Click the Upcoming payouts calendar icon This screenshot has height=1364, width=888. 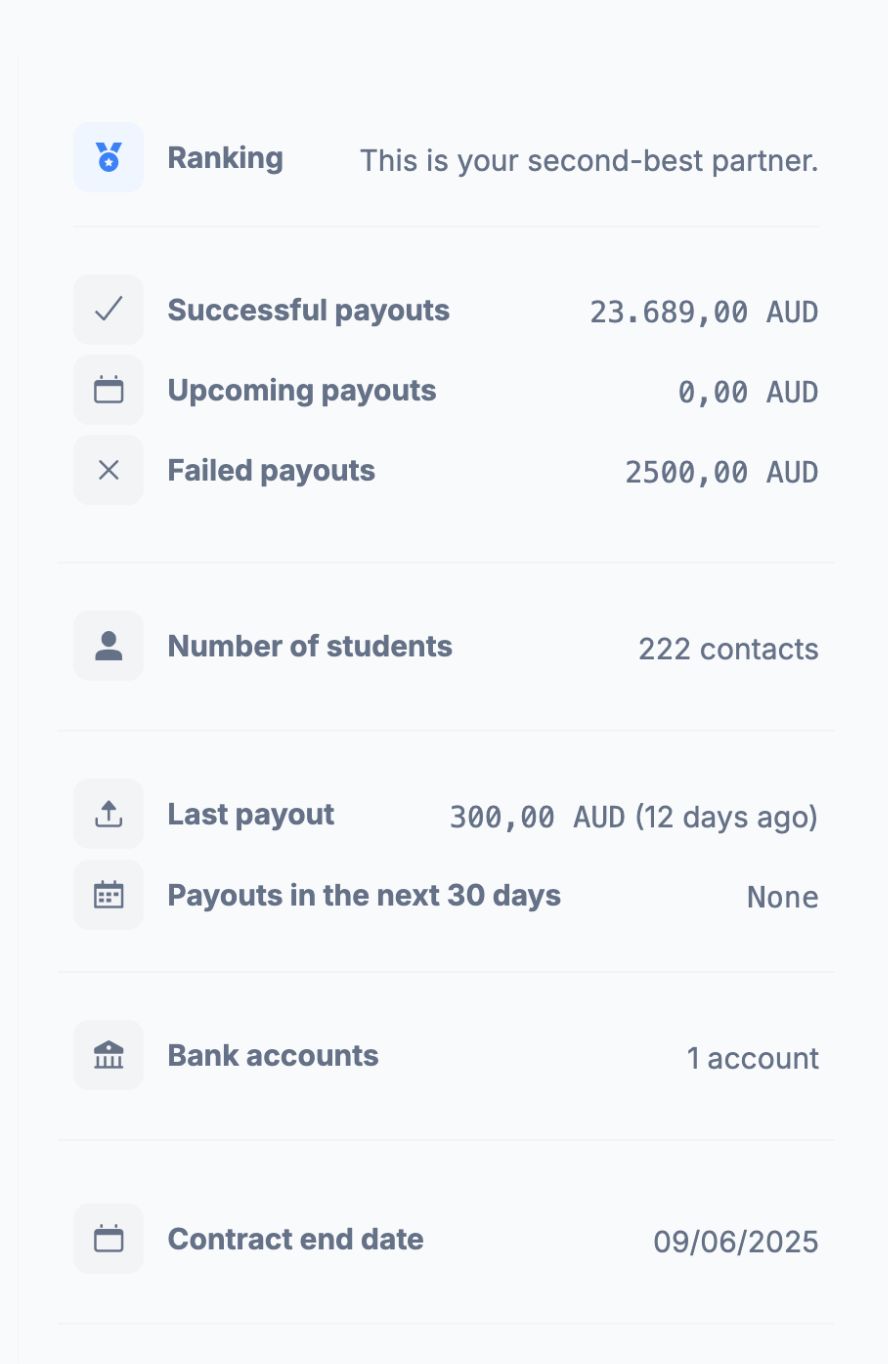pos(108,390)
